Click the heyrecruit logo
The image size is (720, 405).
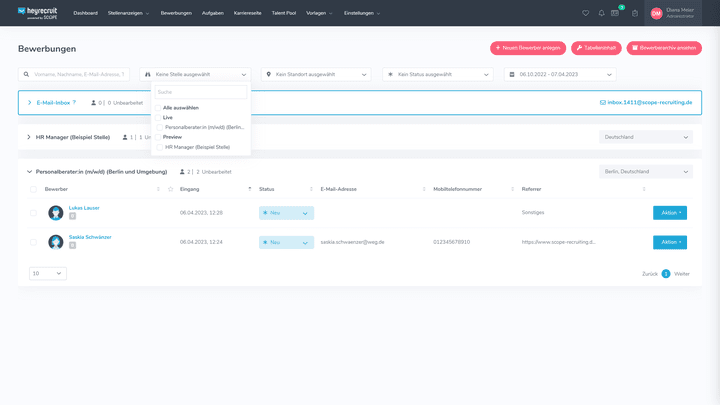pos(37,13)
